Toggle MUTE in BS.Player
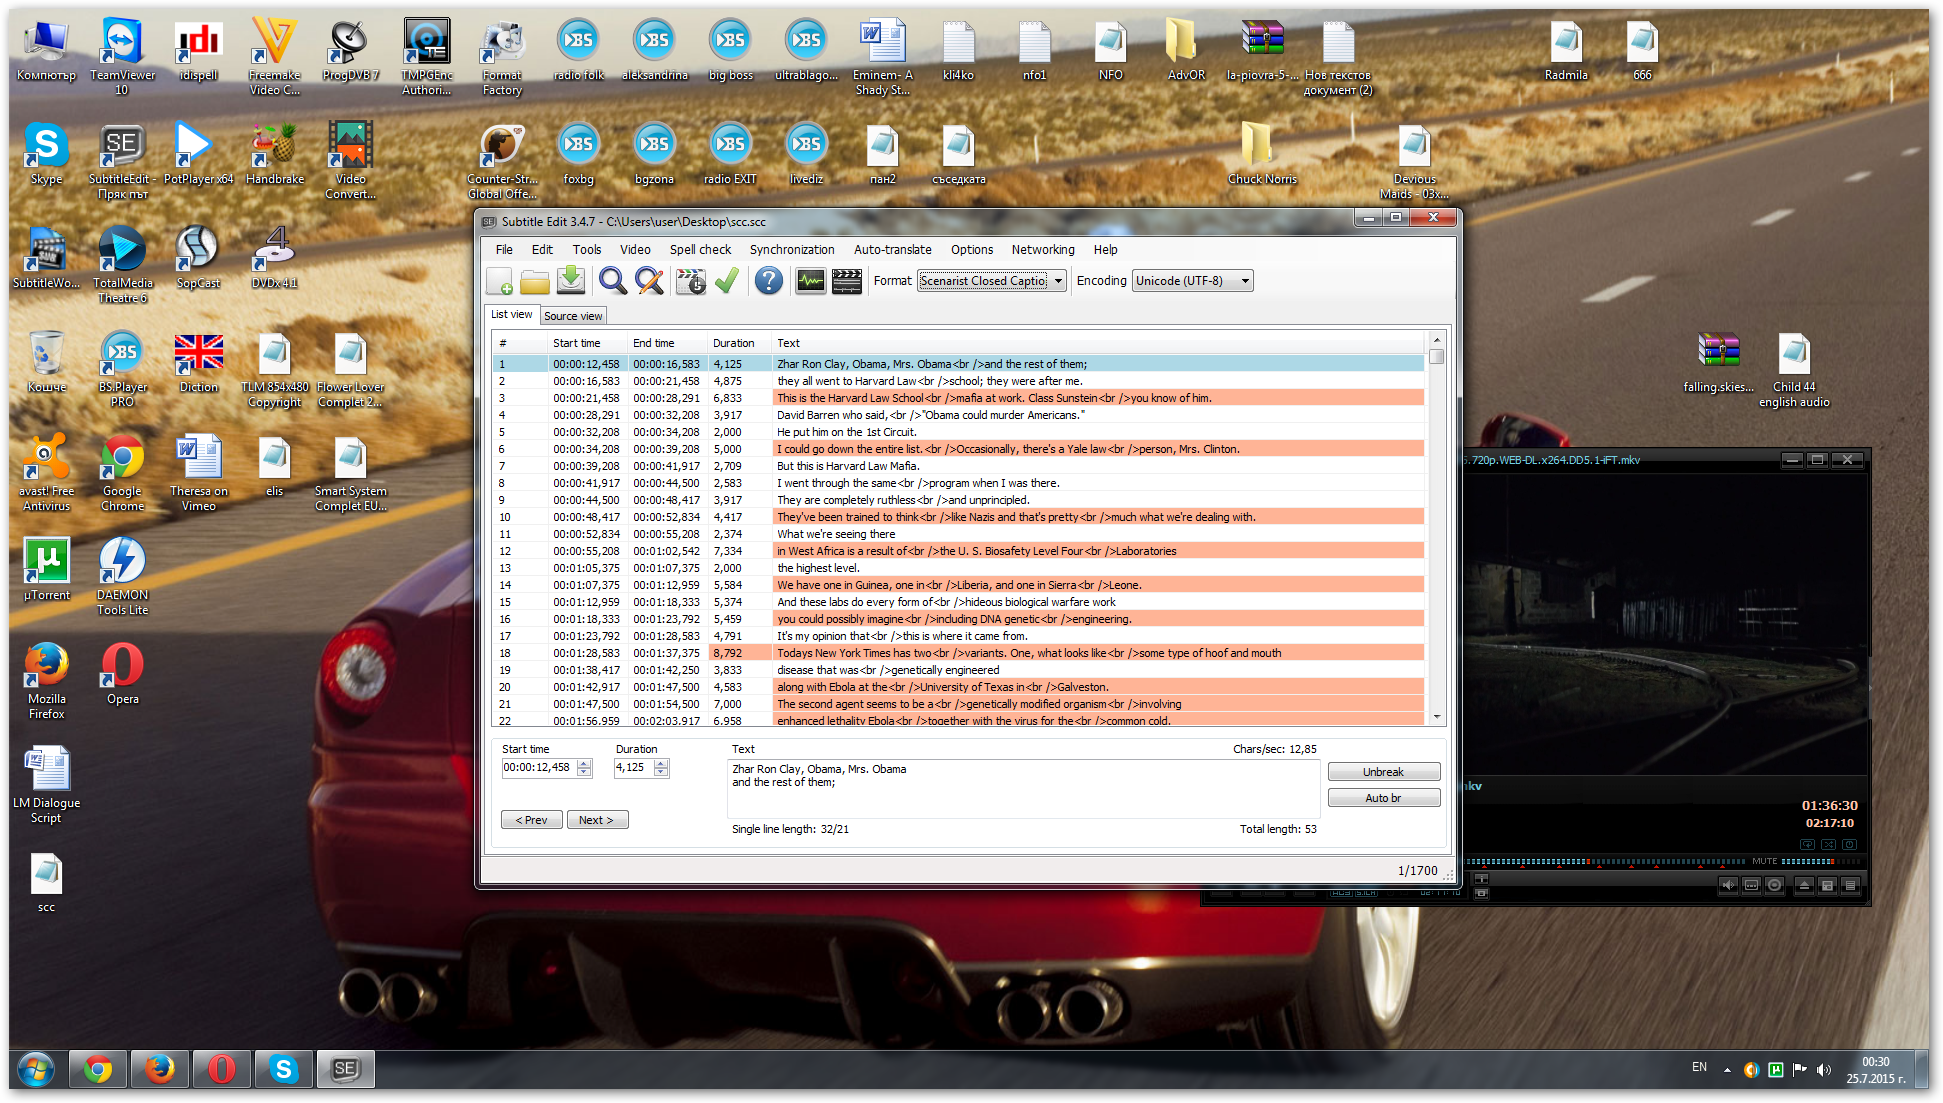 pos(1764,861)
